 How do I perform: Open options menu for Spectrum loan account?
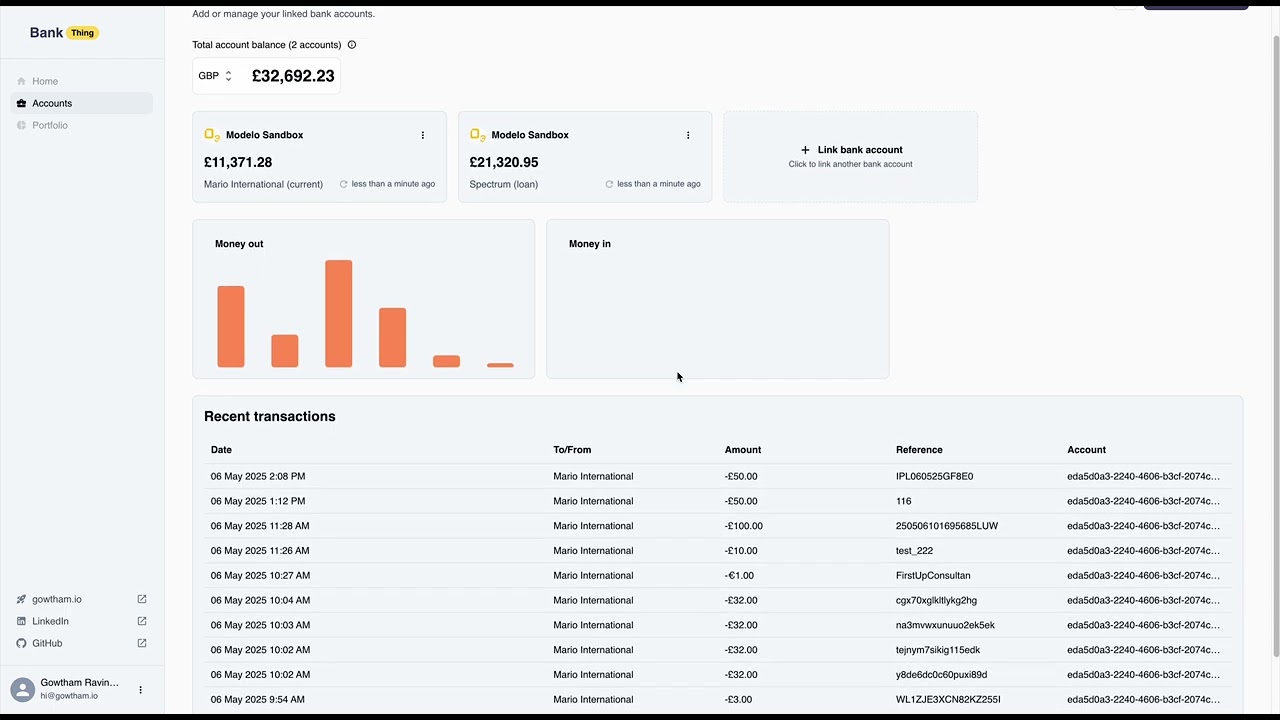[x=688, y=135]
